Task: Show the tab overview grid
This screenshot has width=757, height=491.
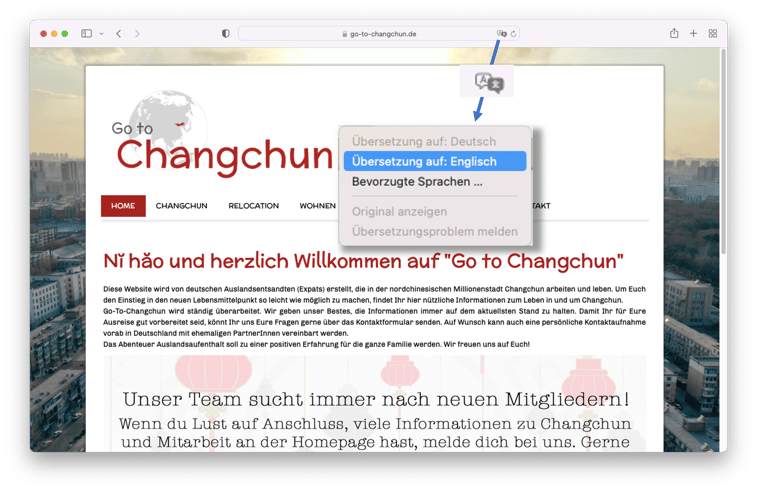Action: tap(713, 33)
